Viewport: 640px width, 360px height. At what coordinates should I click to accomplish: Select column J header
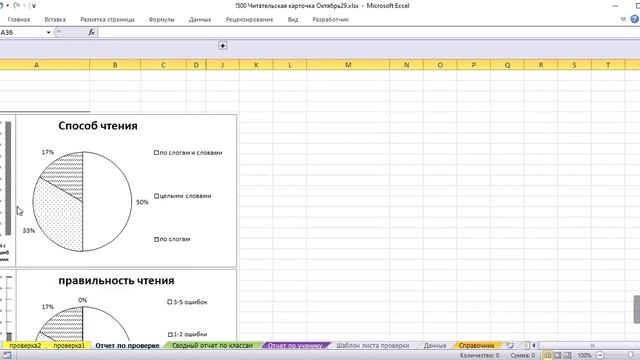click(222, 65)
